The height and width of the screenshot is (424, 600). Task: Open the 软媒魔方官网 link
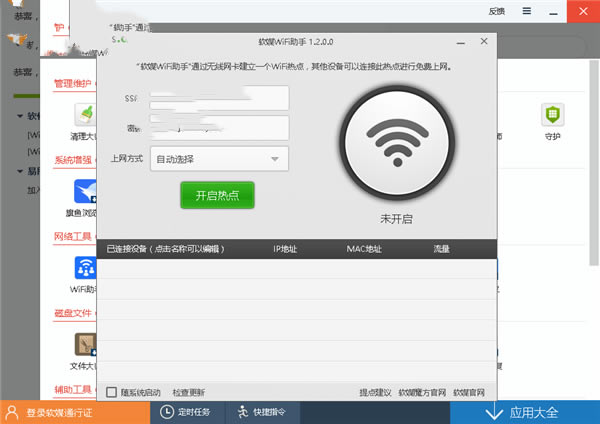tap(422, 393)
